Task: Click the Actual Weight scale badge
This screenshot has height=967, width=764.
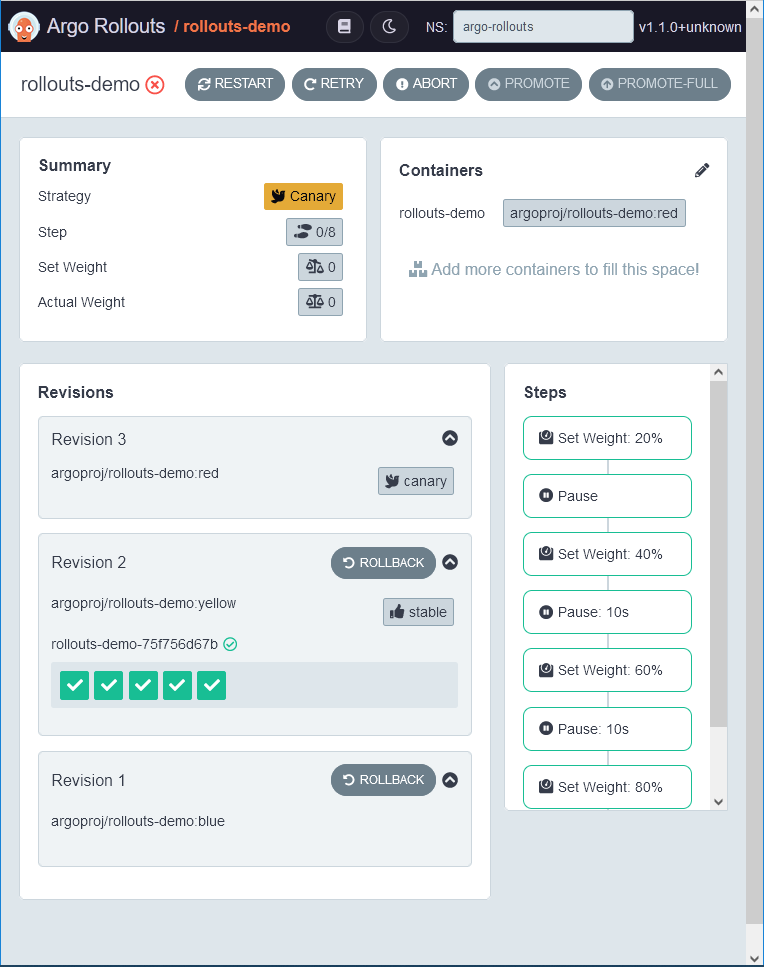Action: (x=321, y=302)
